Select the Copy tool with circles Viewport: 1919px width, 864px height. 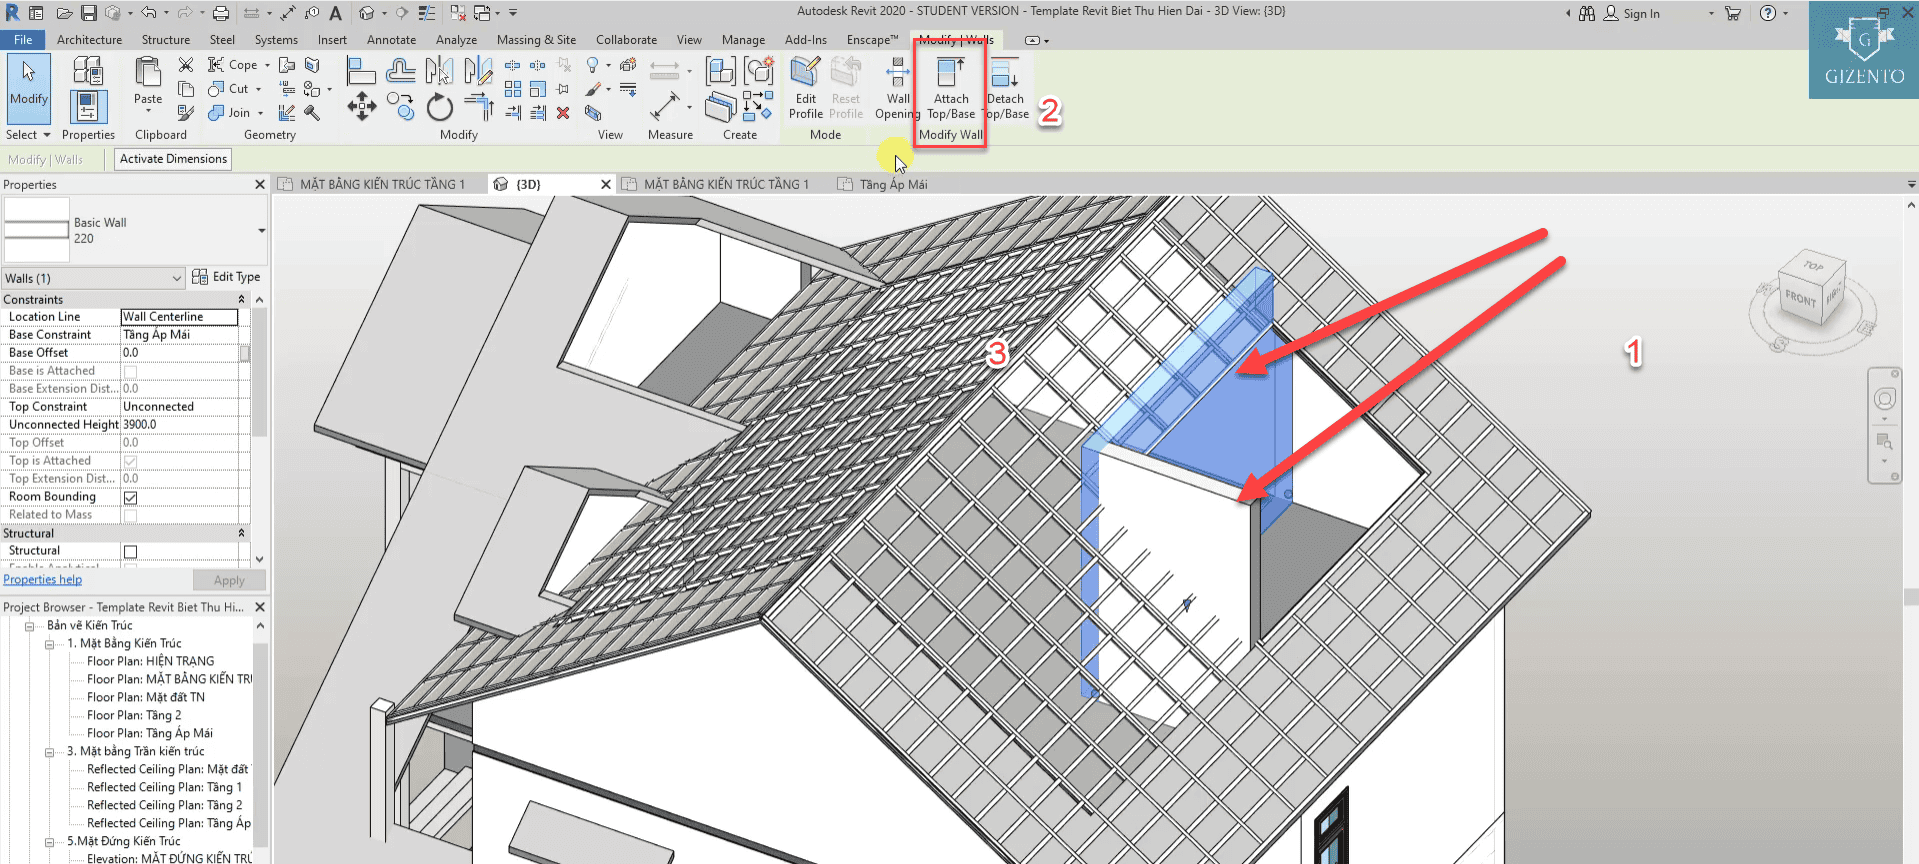pyautogui.click(x=401, y=107)
